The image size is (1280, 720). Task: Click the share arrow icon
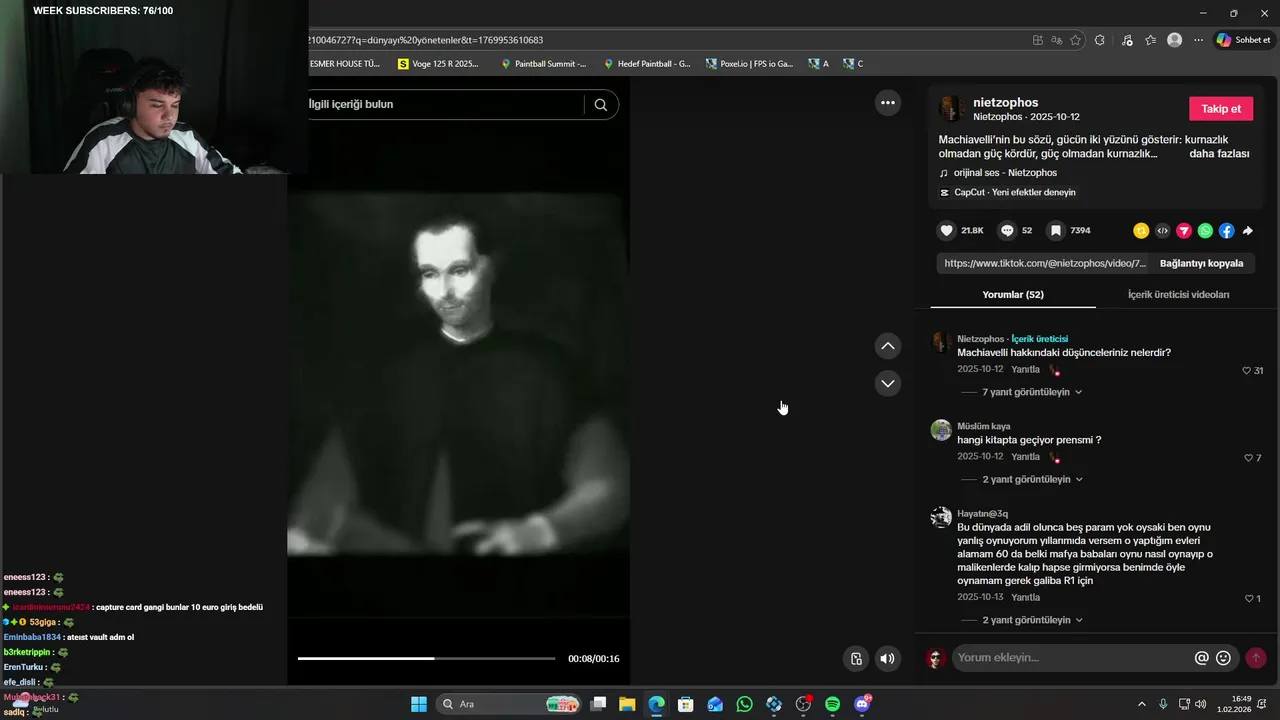point(1248,231)
